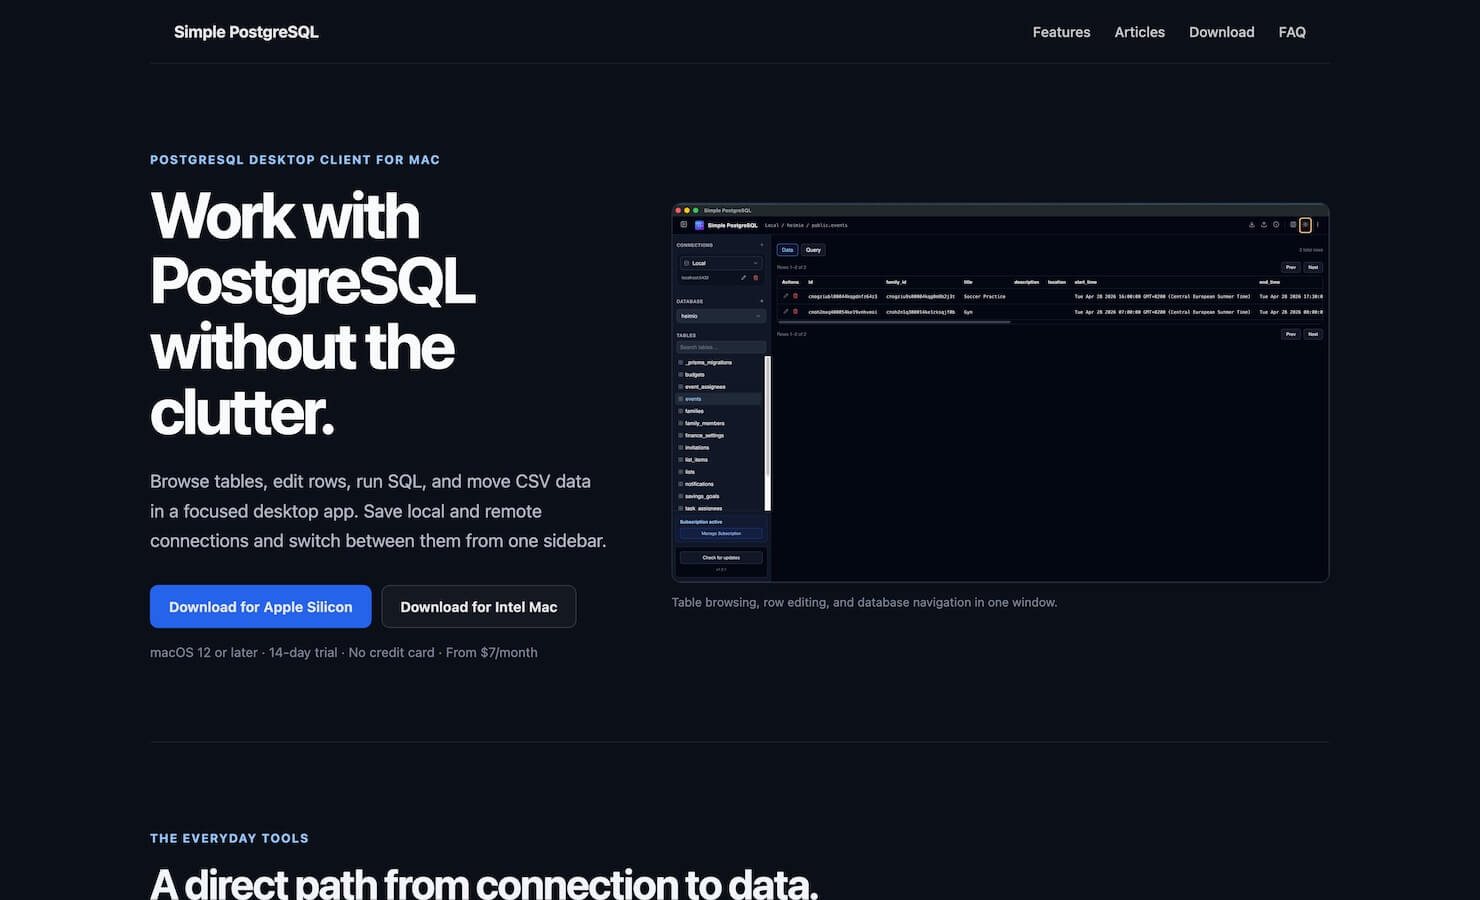Click the layout grid icon in app header

click(x=1293, y=225)
